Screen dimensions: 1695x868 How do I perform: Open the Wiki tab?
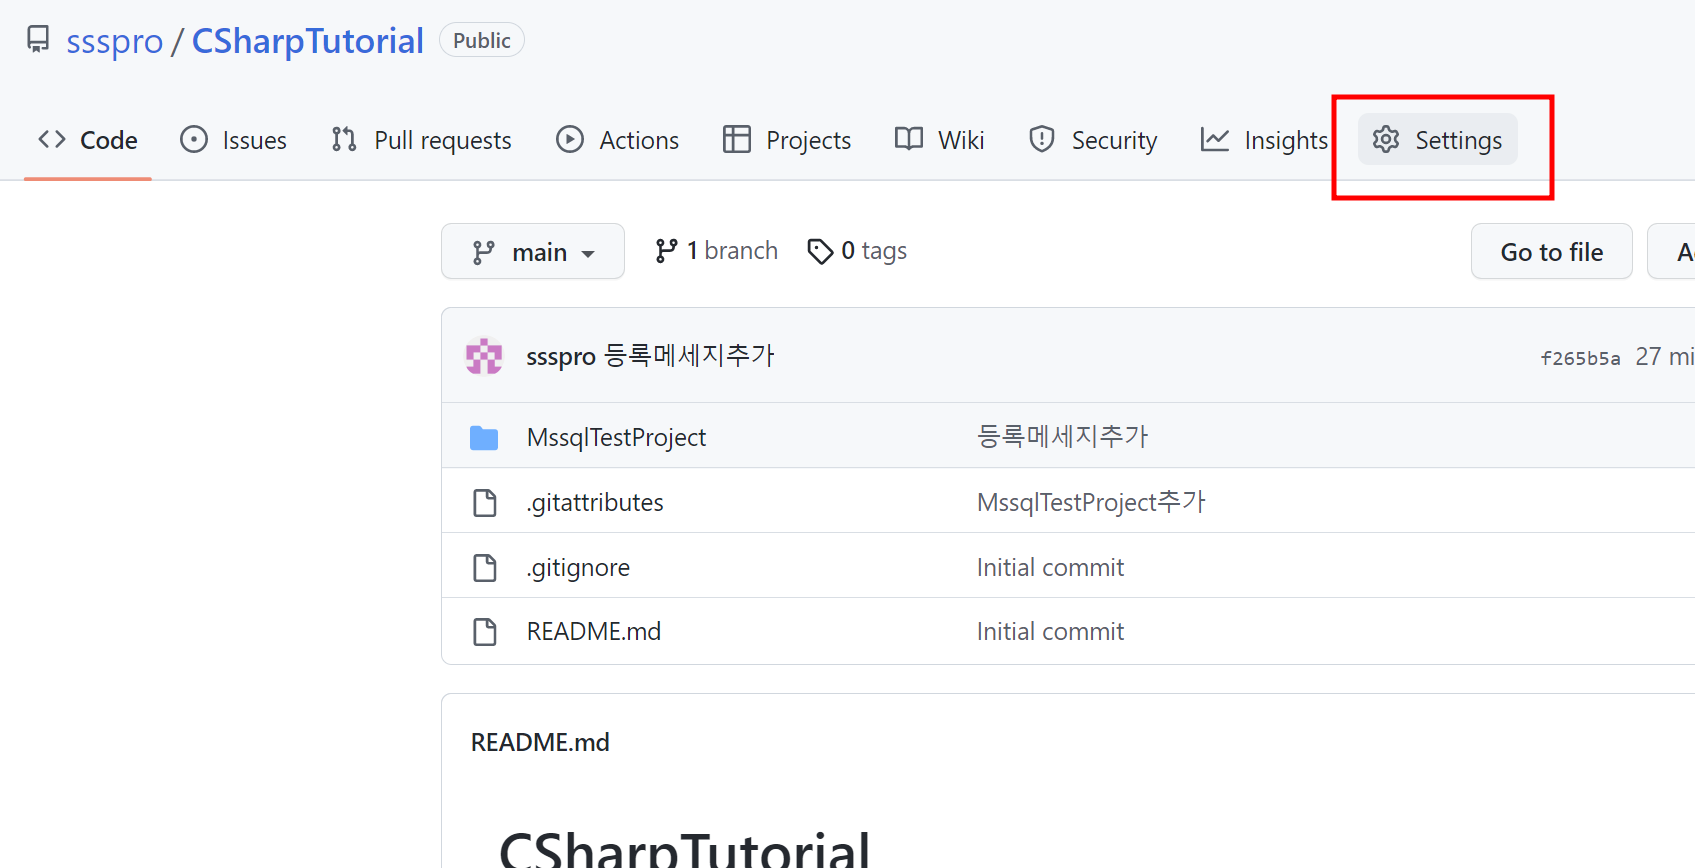[940, 140]
